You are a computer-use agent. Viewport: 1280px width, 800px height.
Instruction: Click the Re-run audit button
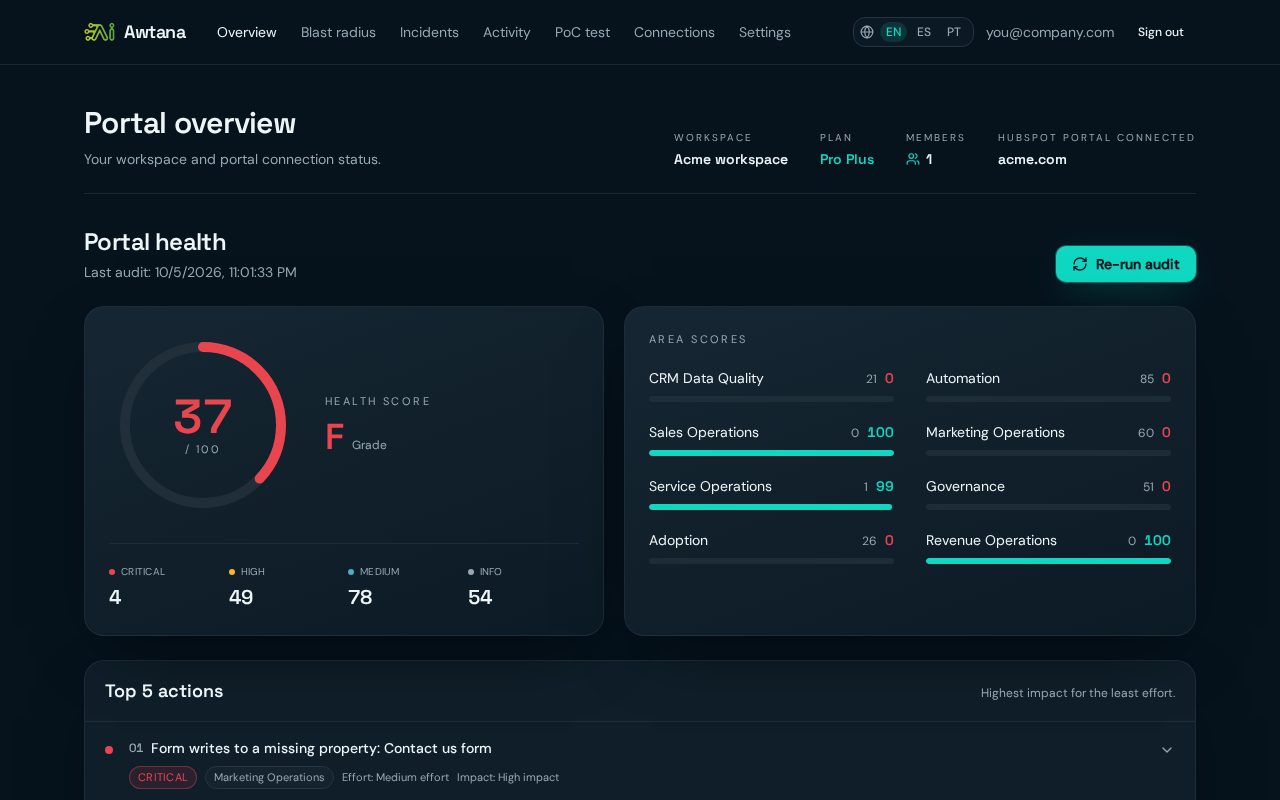pyautogui.click(x=1126, y=264)
